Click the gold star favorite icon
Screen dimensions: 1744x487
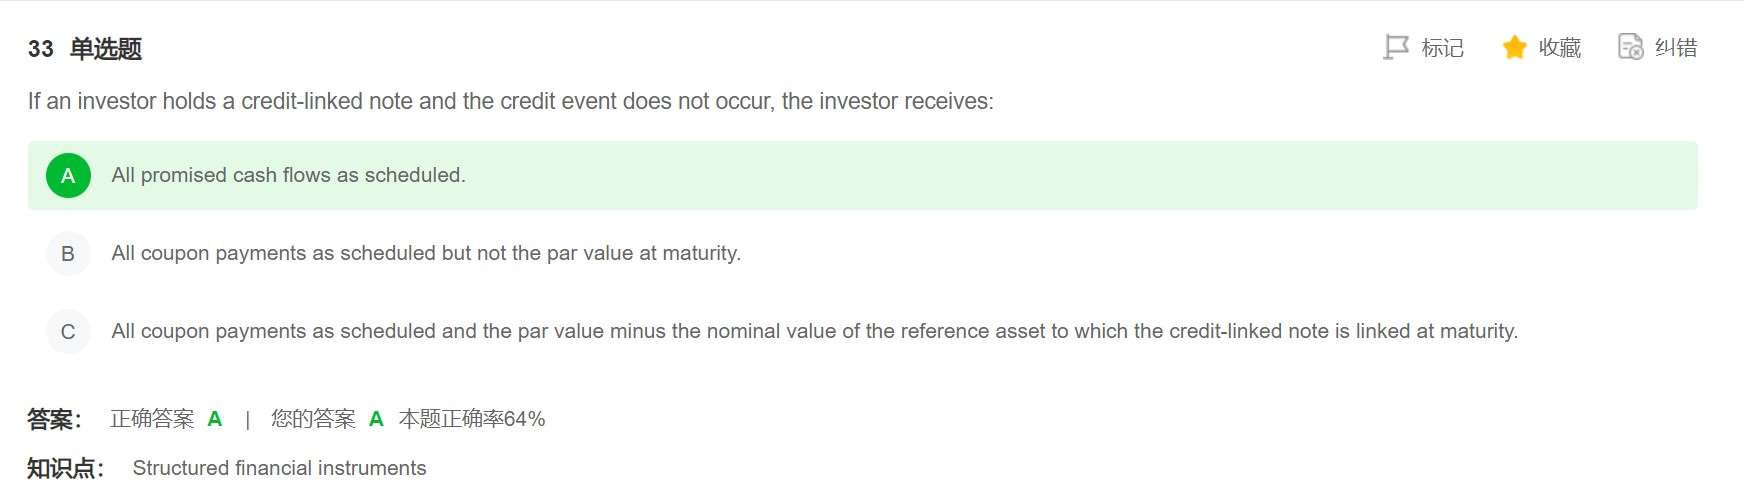click(x=1514, y=47)
